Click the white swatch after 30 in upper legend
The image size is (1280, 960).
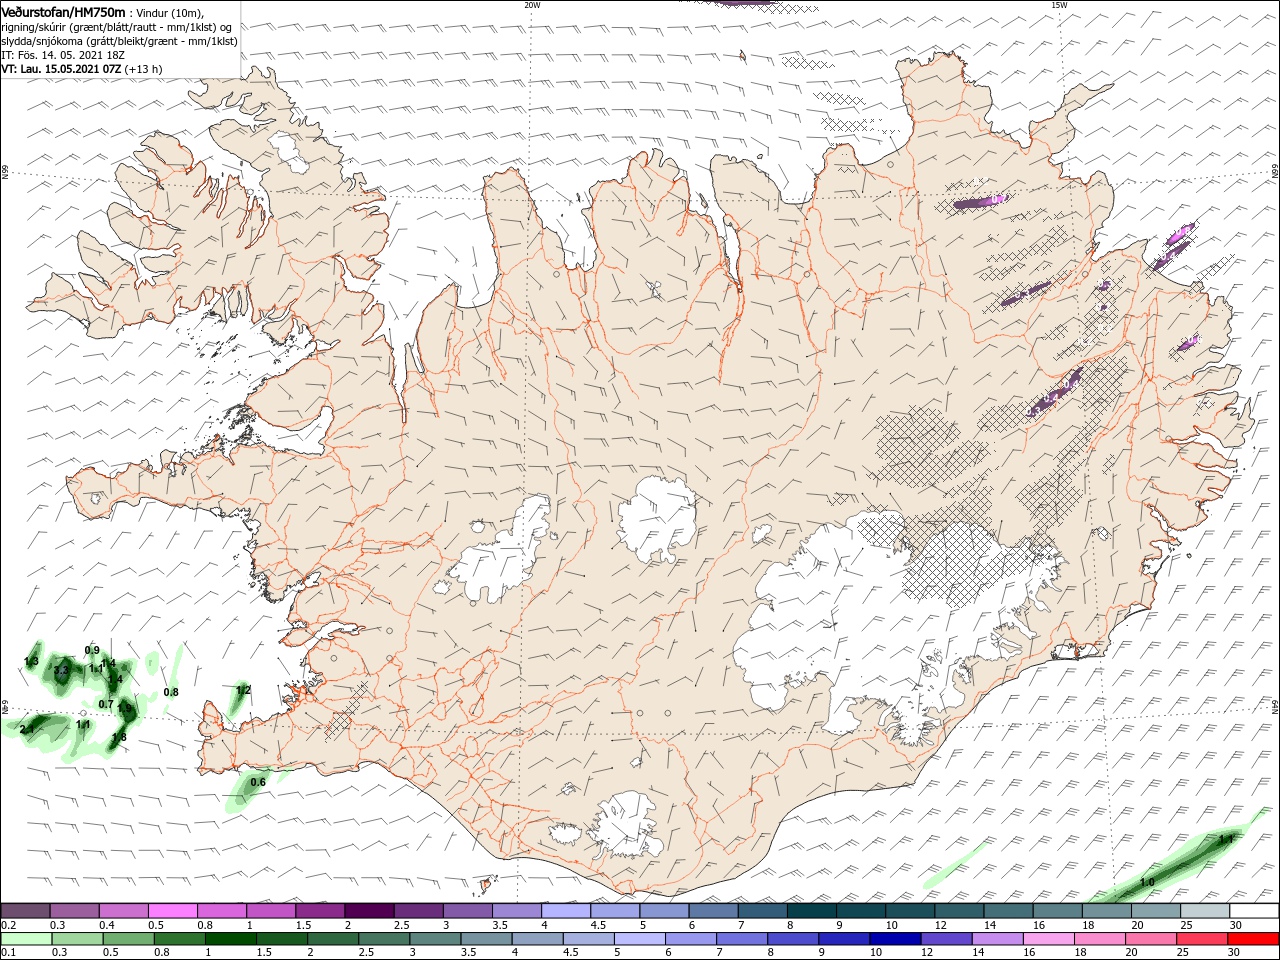coord(1252,911)
